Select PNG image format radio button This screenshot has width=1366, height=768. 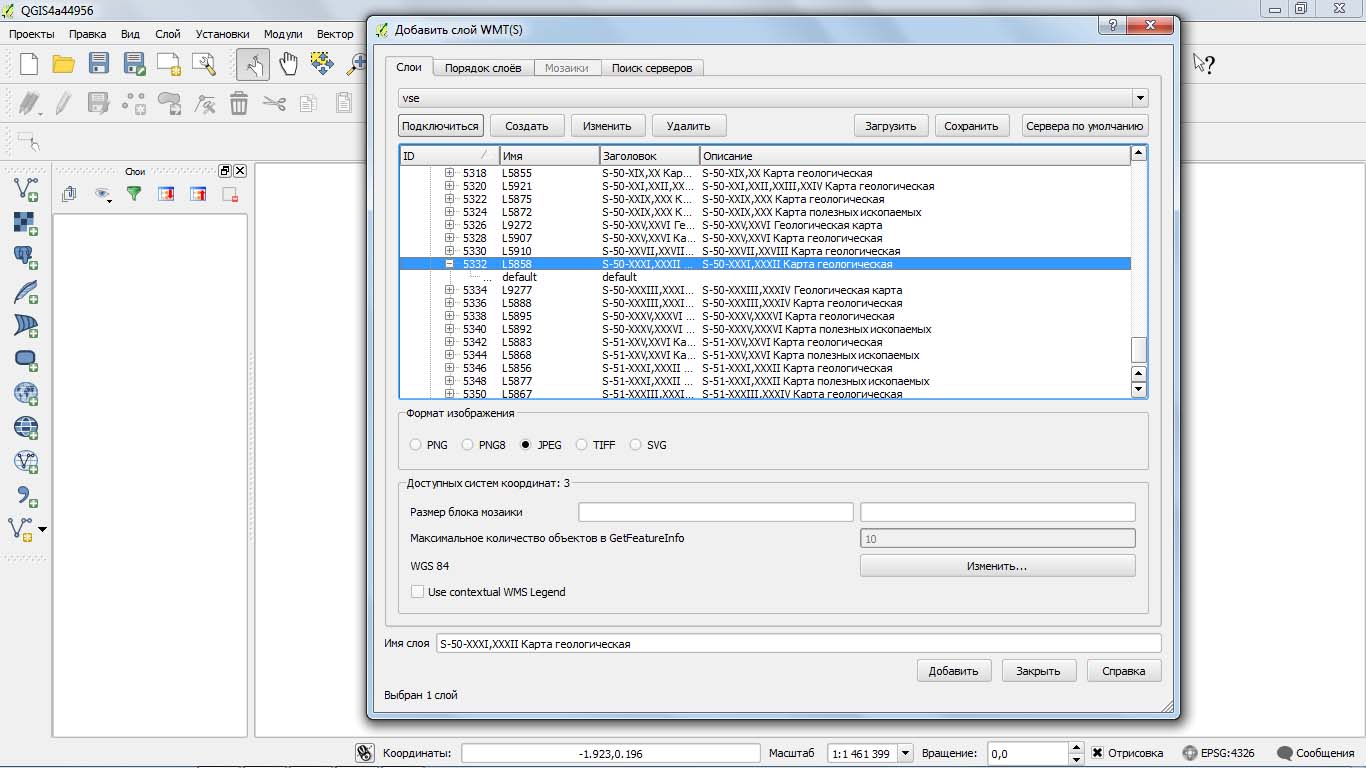416,445
